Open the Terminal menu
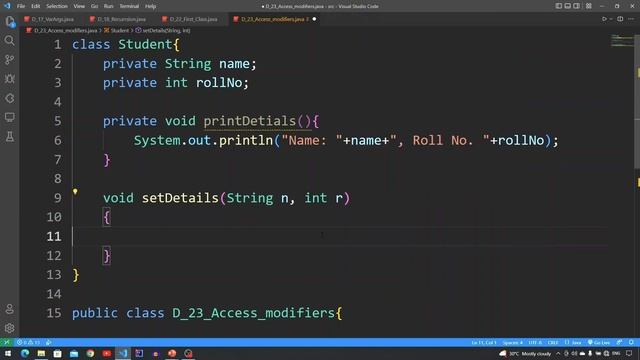 point(129,6)
